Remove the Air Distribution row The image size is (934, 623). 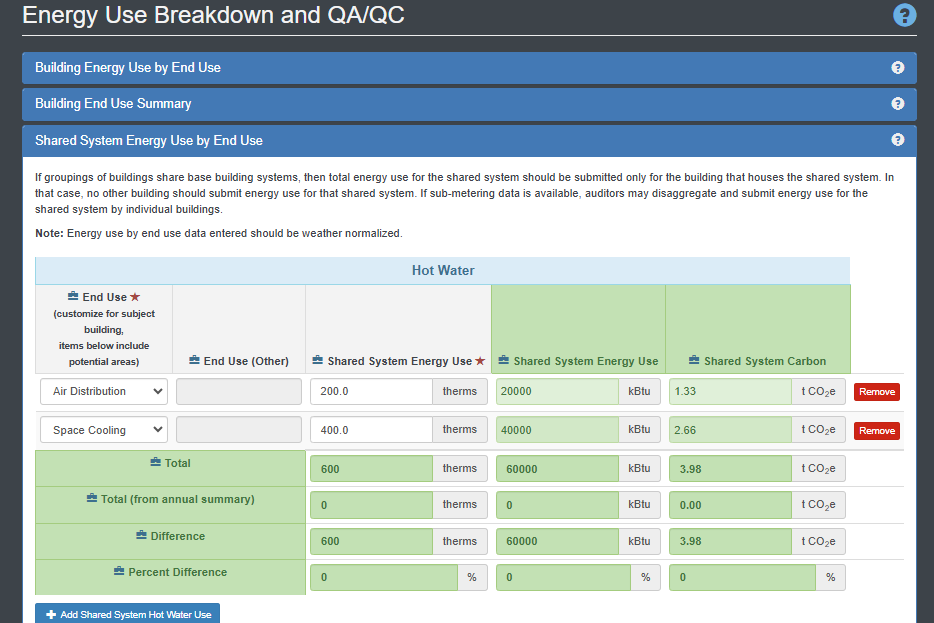[877, 392]
